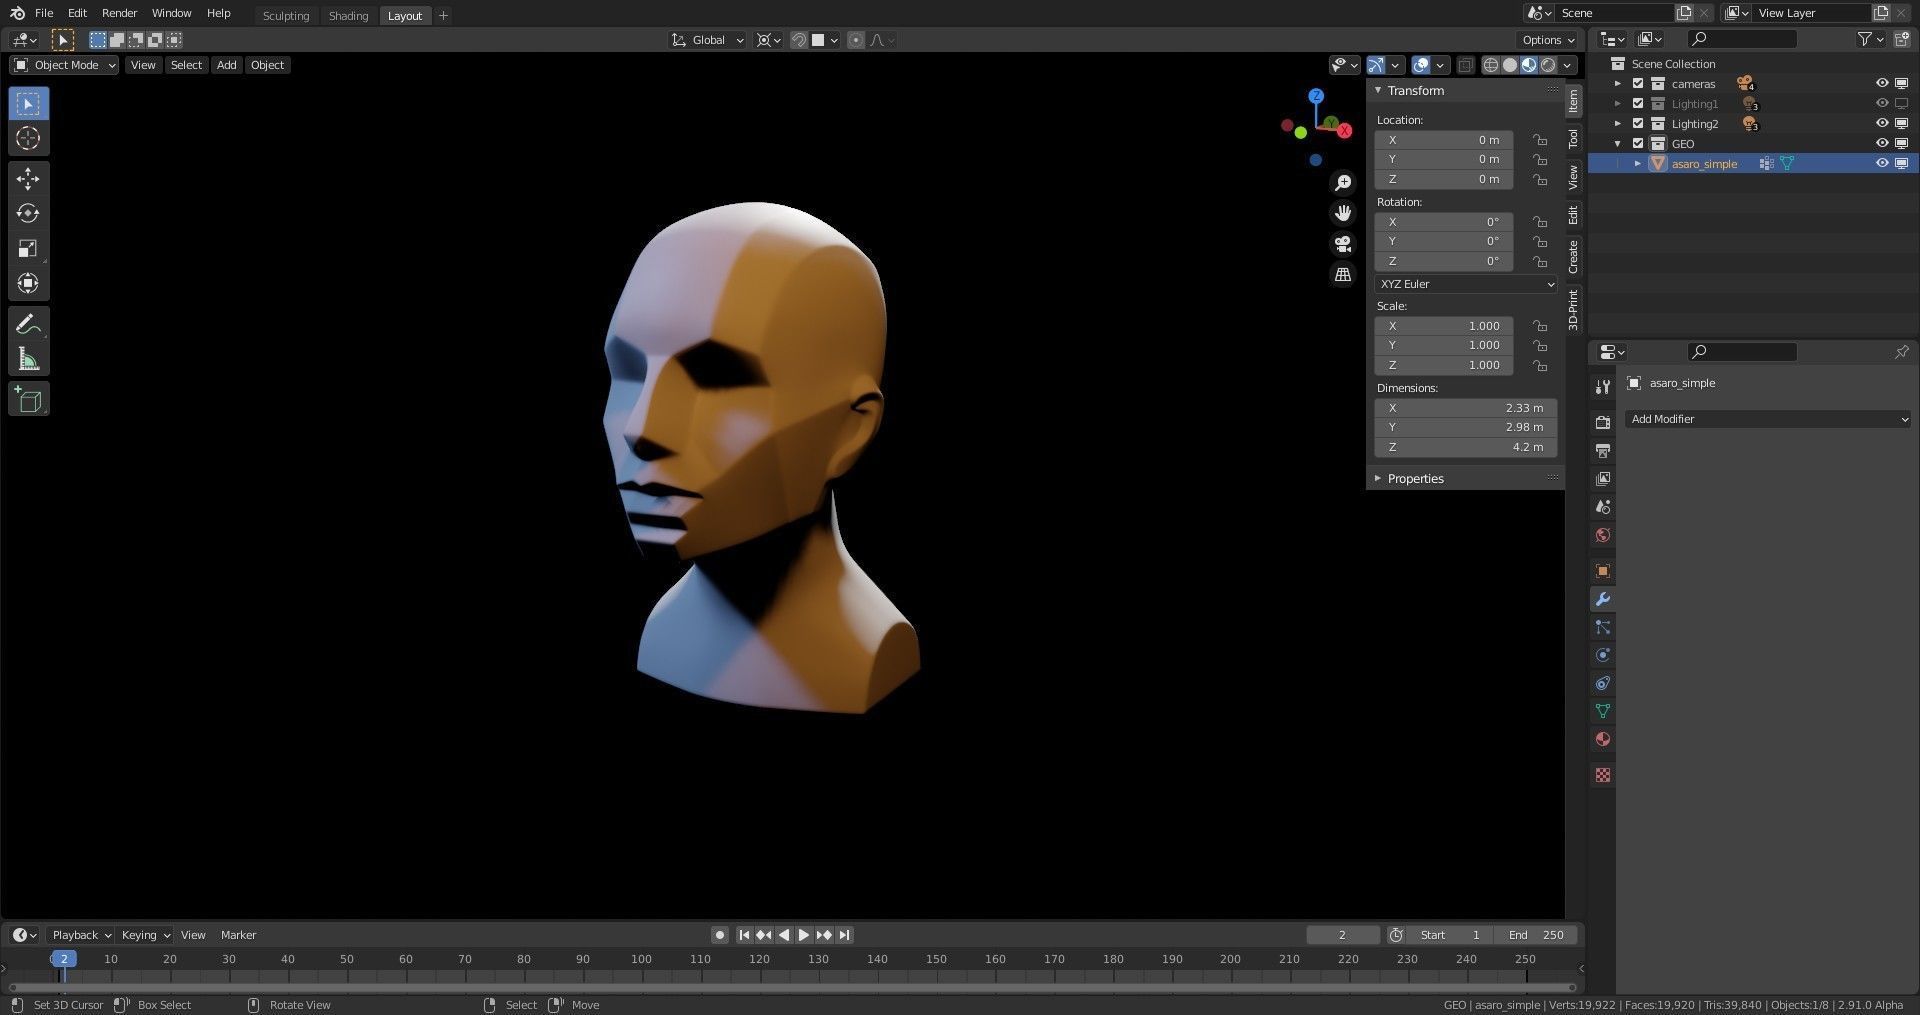Show Lighting1 collection with eye icon

(1881, 104)
